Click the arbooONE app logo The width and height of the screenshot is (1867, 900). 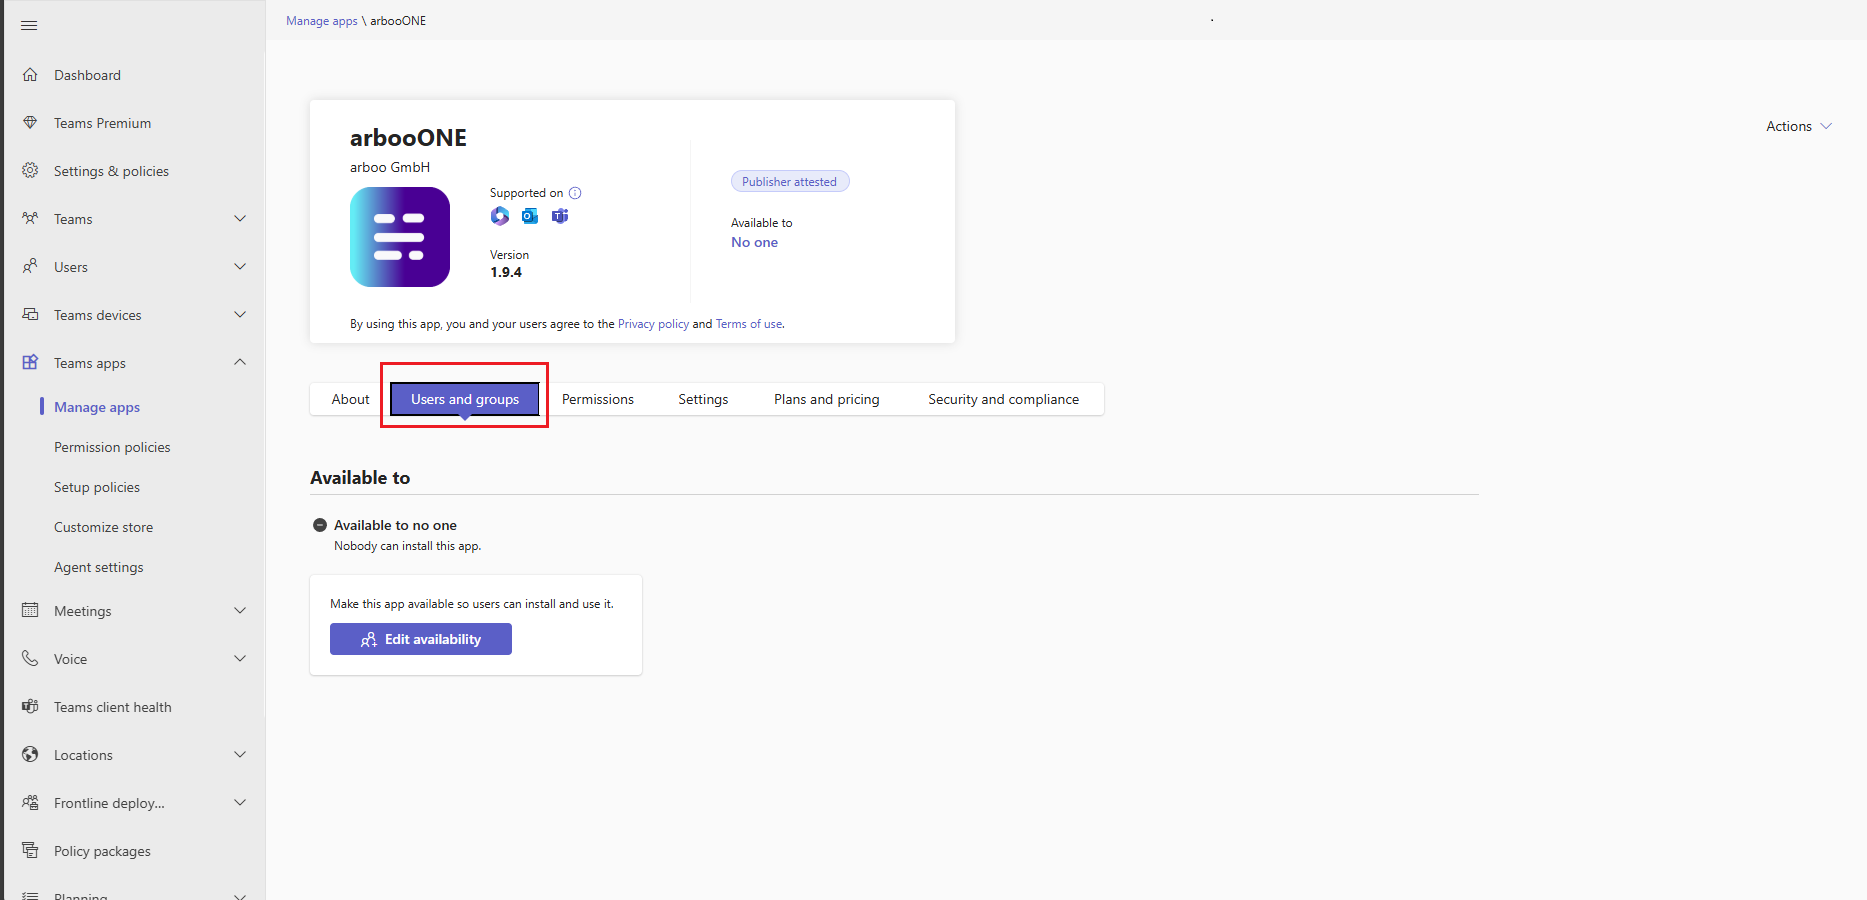tap(400, 237)
